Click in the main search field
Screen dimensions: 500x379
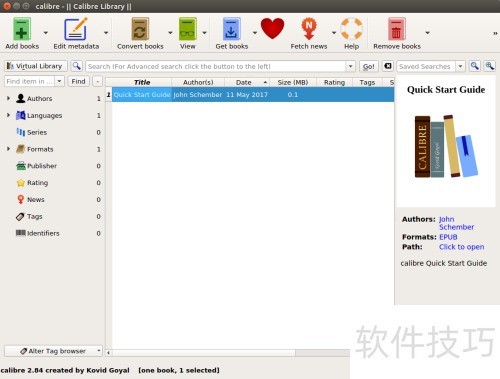click(216, 66)
